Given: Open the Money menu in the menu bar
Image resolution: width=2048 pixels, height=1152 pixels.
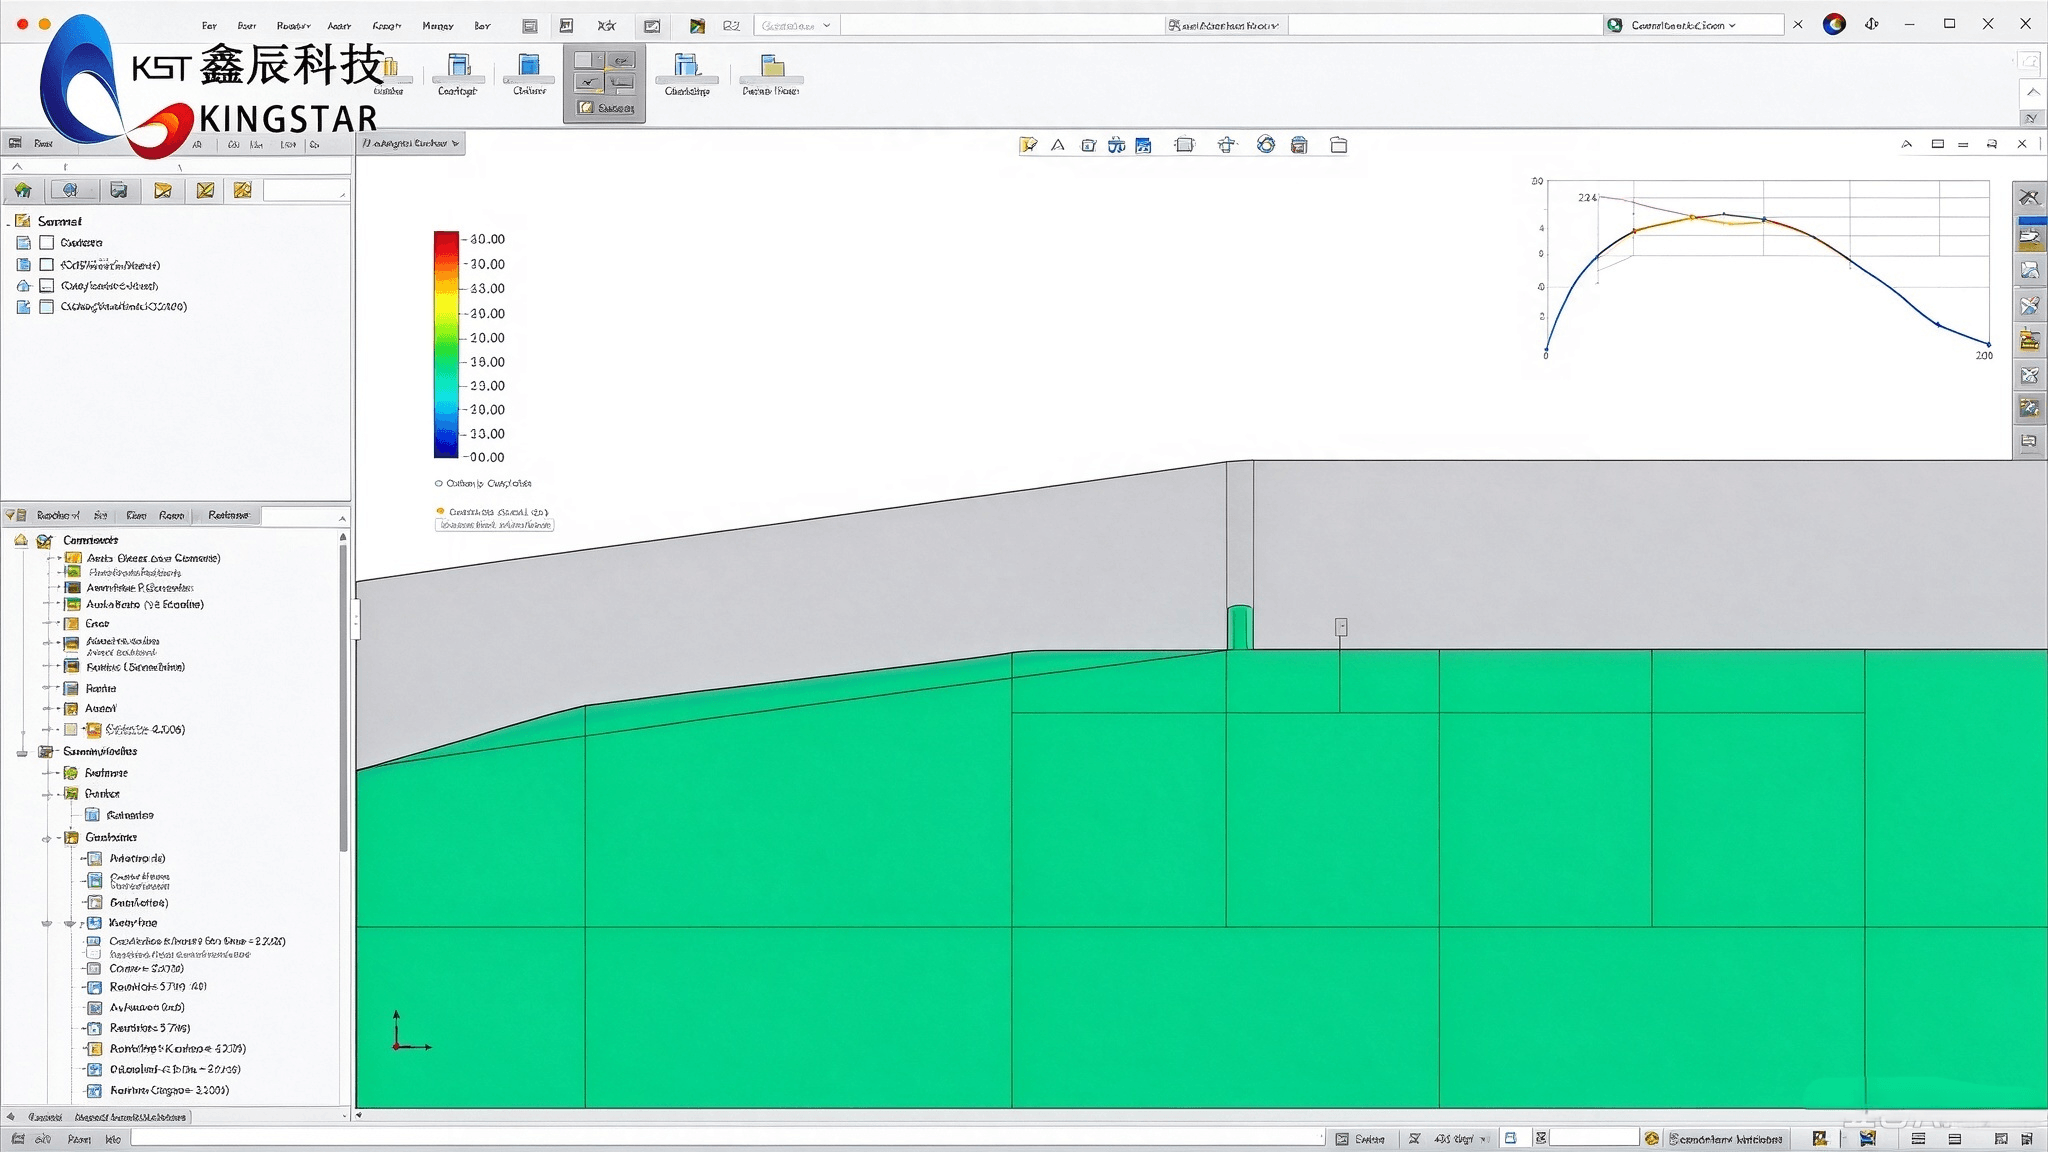Looking at the screenshot, I should tap(437, 26).
